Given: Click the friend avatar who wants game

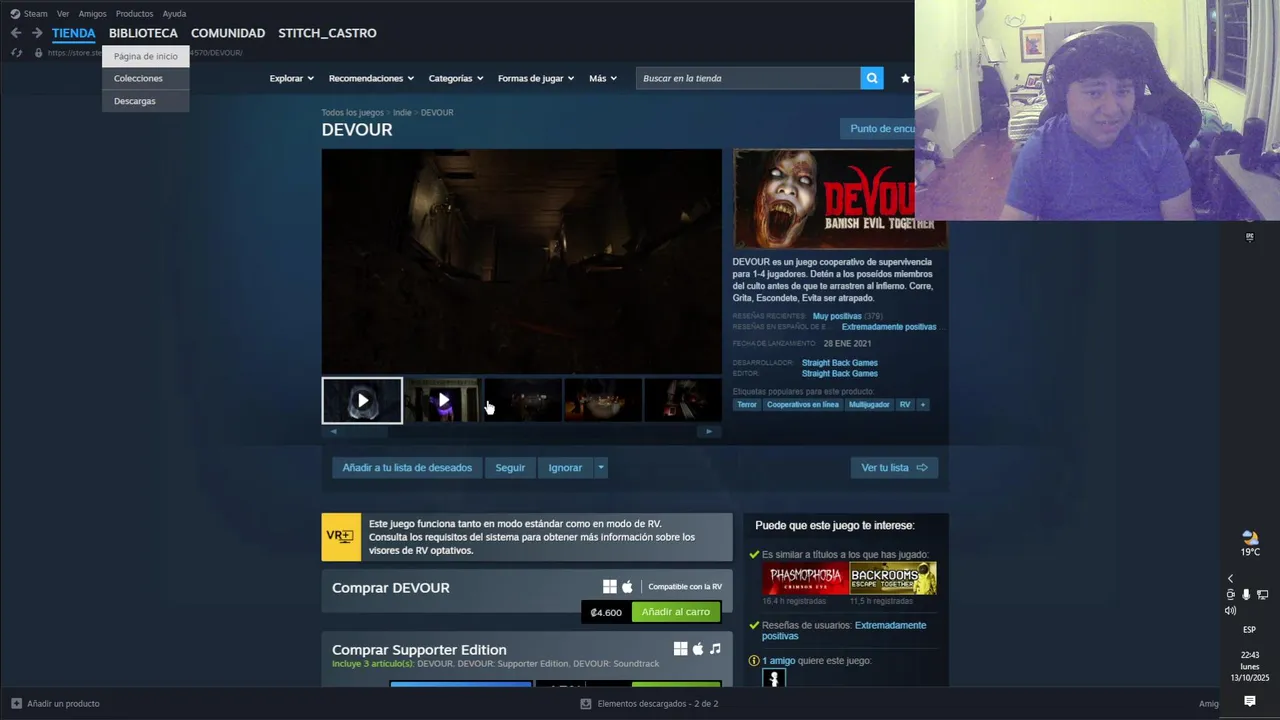Looking at the screenshot, I should pos(774,678).
